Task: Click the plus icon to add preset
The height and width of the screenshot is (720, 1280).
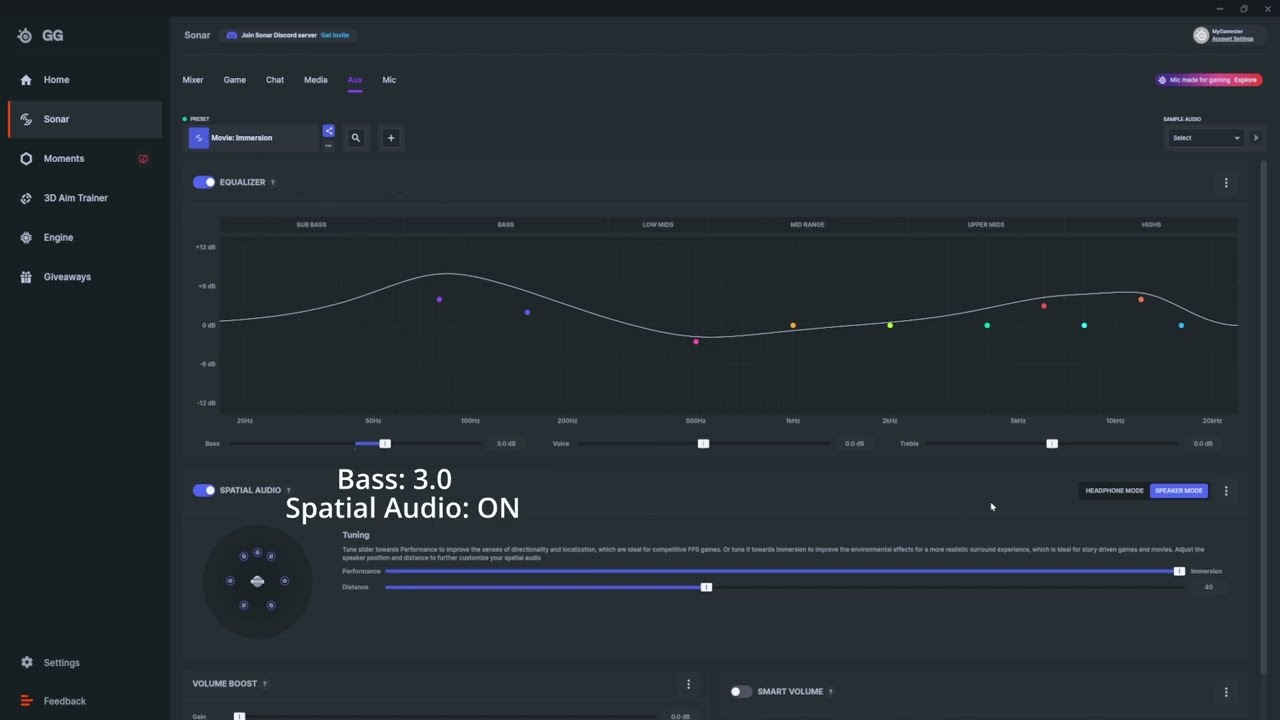Action: point(391,138)
